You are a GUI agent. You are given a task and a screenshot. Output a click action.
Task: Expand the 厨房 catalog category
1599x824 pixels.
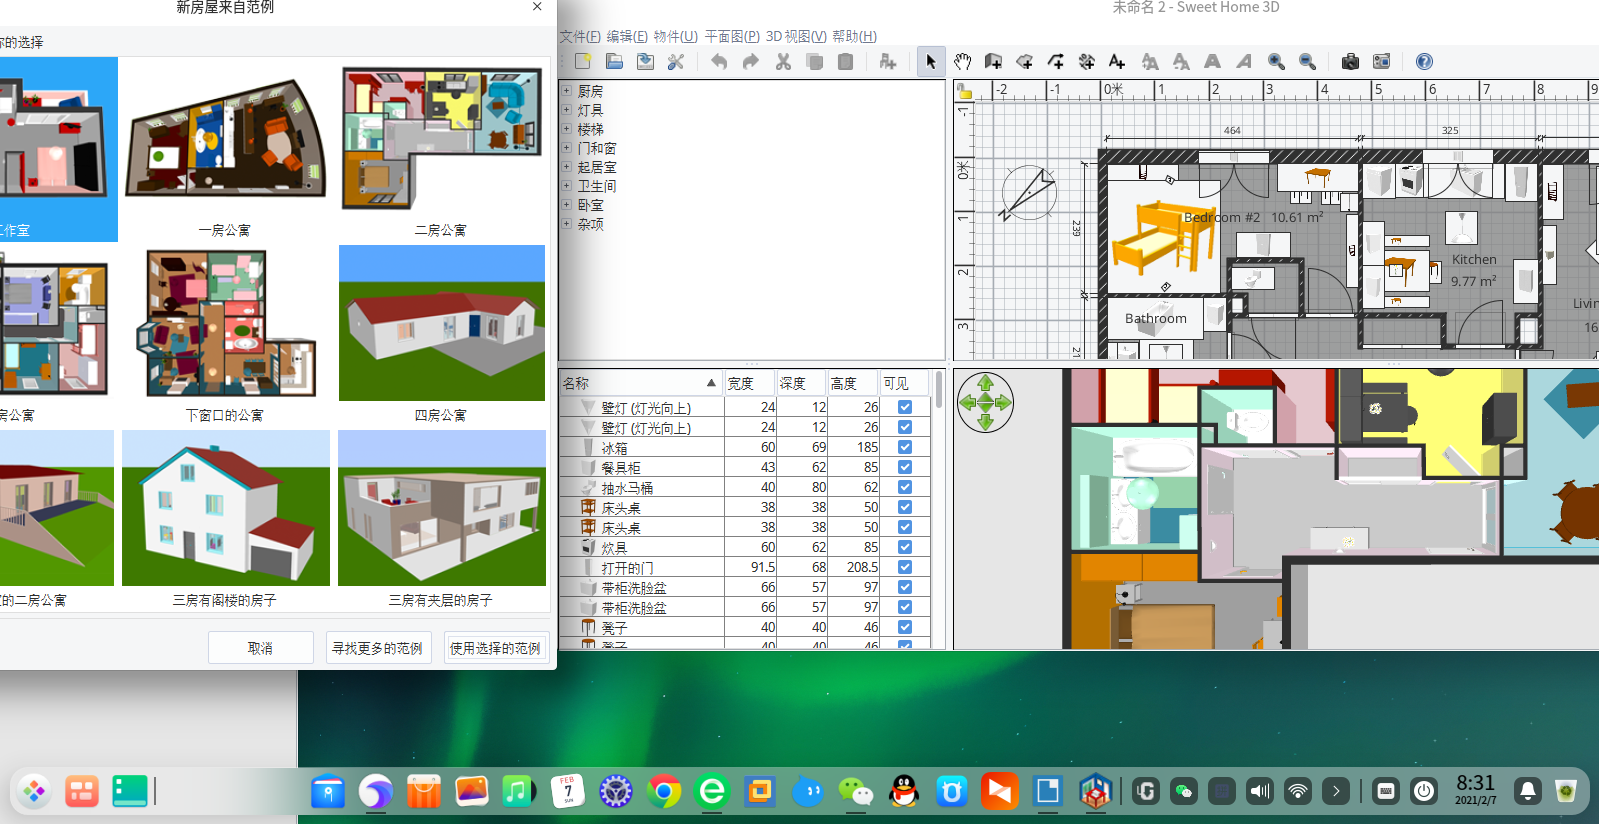click(x=567, y=91)
